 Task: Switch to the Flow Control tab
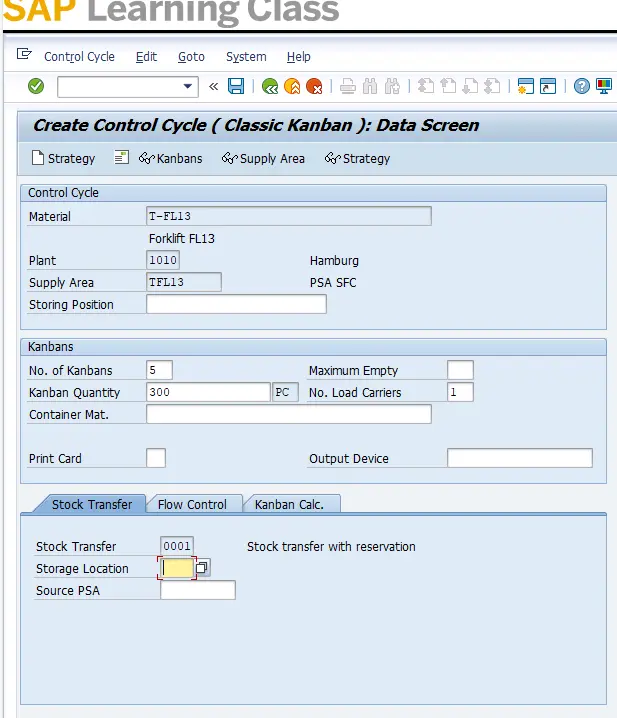pyautogui.click(x=192, y=504)
